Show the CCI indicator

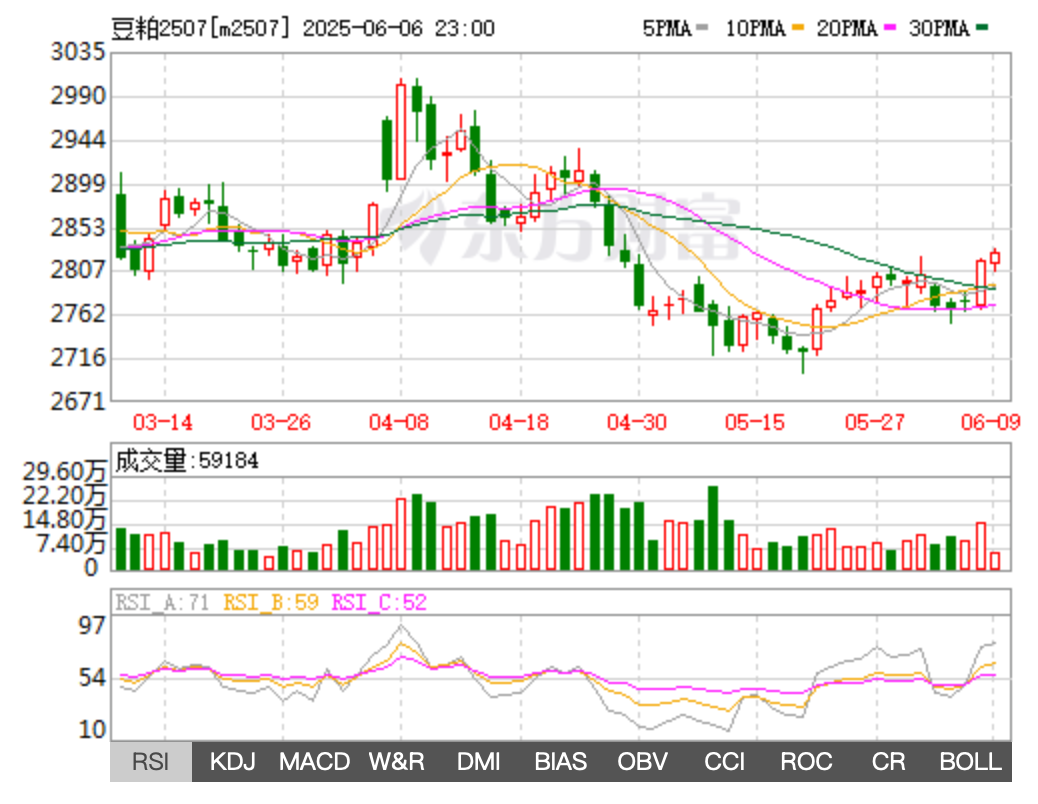[725, 762]
